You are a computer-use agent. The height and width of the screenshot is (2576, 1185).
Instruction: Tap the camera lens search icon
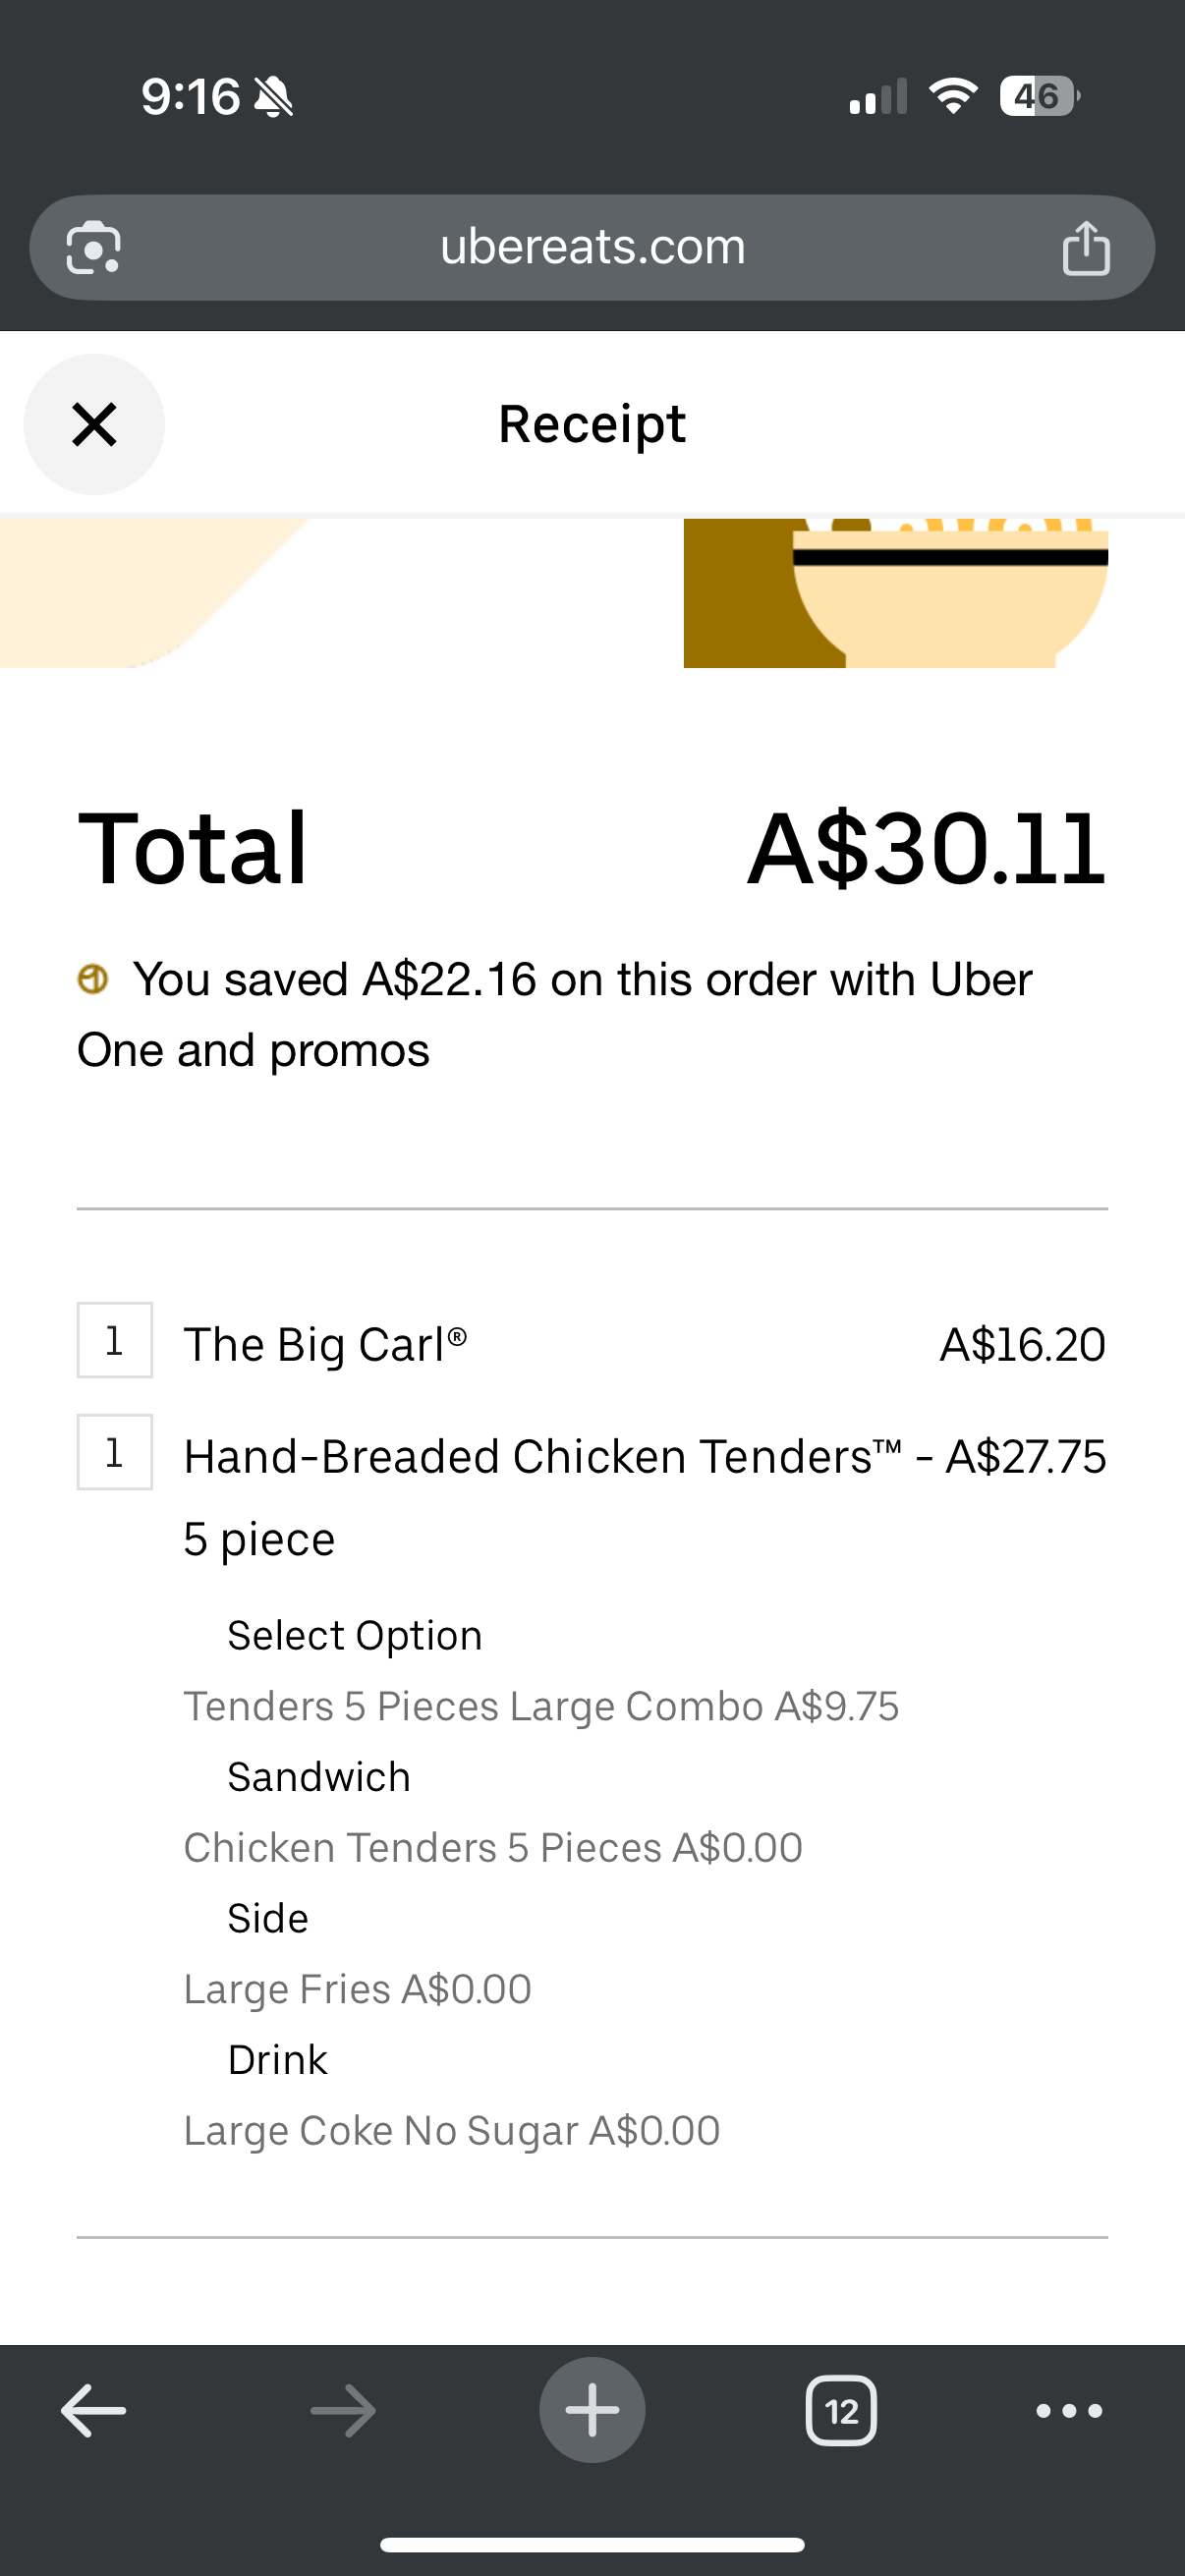coord(93,247)
